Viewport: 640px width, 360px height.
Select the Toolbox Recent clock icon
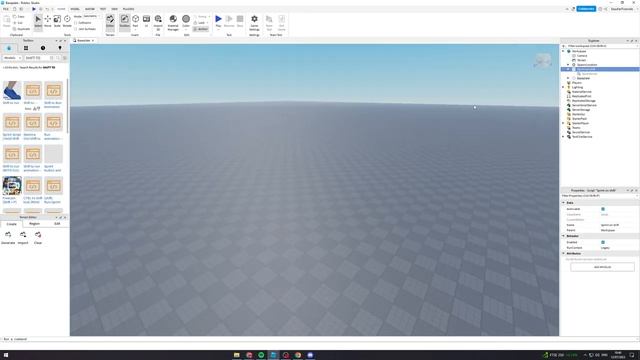pos(43,48)
